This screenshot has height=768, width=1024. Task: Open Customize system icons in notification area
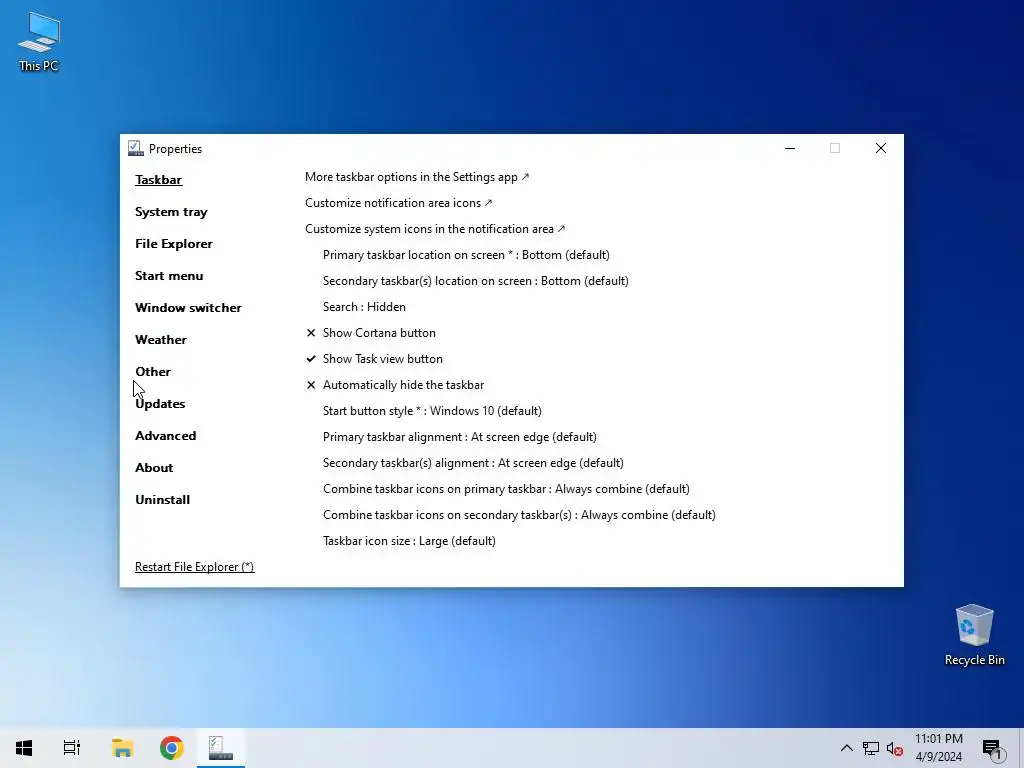[x=435, y=229]
